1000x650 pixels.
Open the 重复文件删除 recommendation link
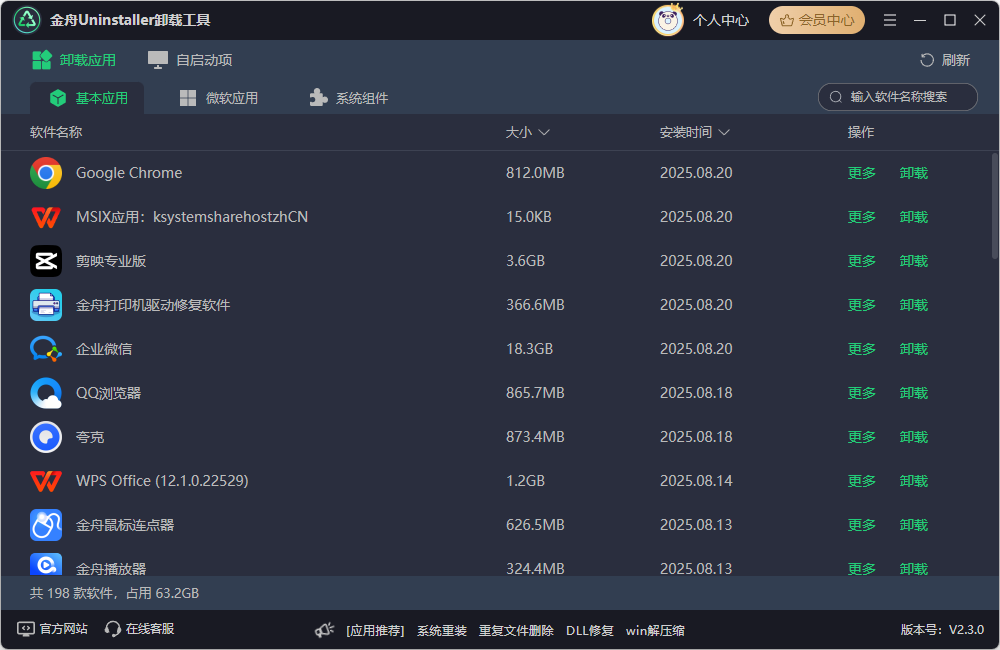click(x=516, y=631)
